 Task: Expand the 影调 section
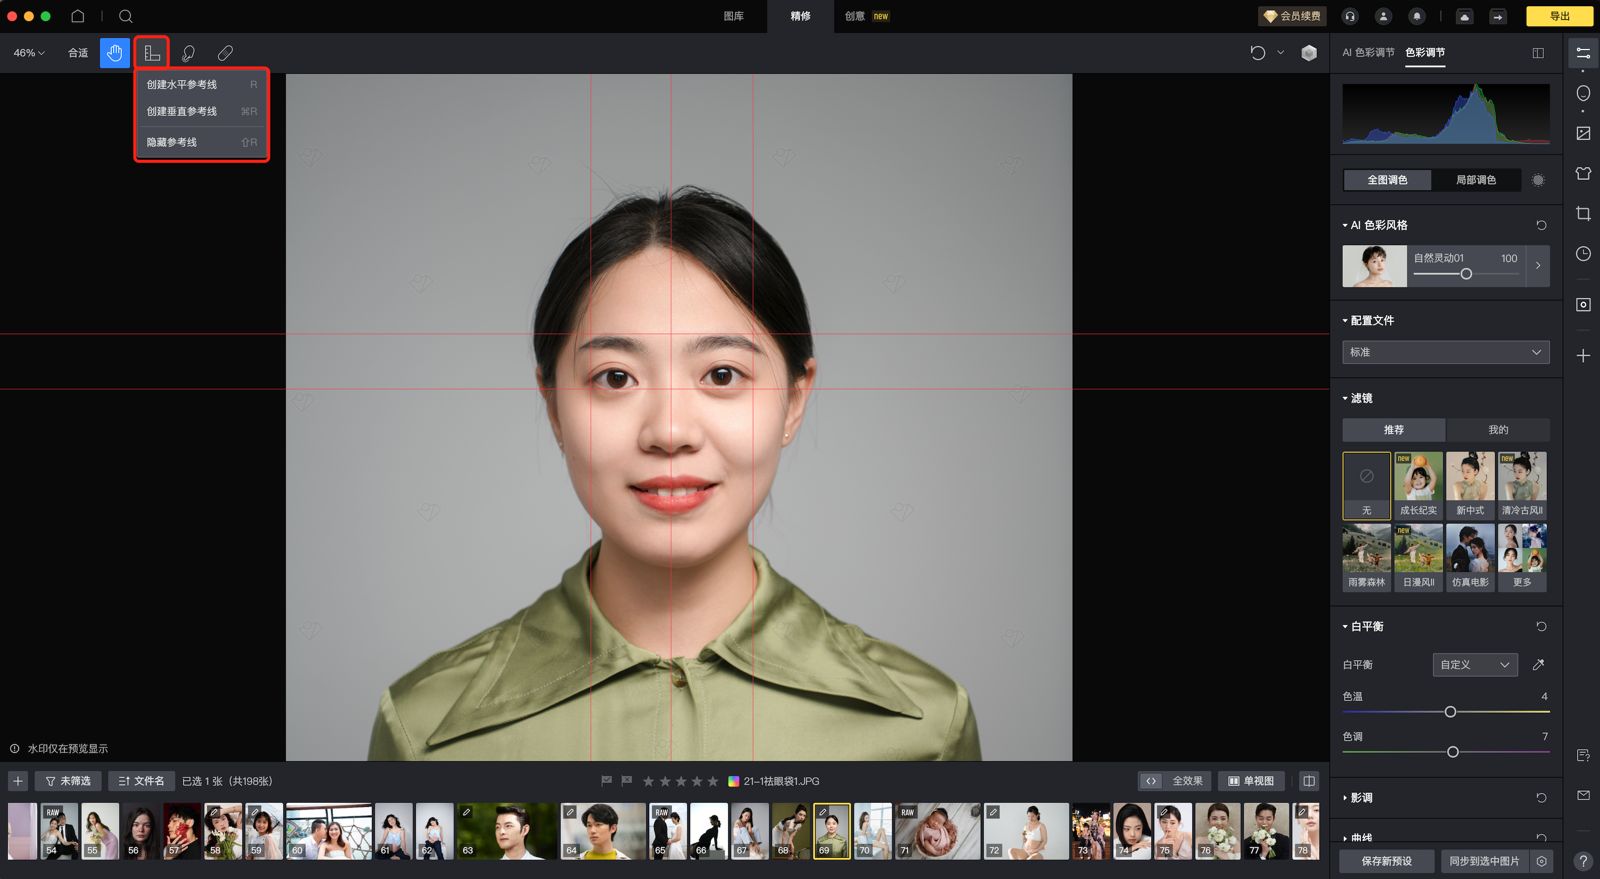click(1361, 798)
